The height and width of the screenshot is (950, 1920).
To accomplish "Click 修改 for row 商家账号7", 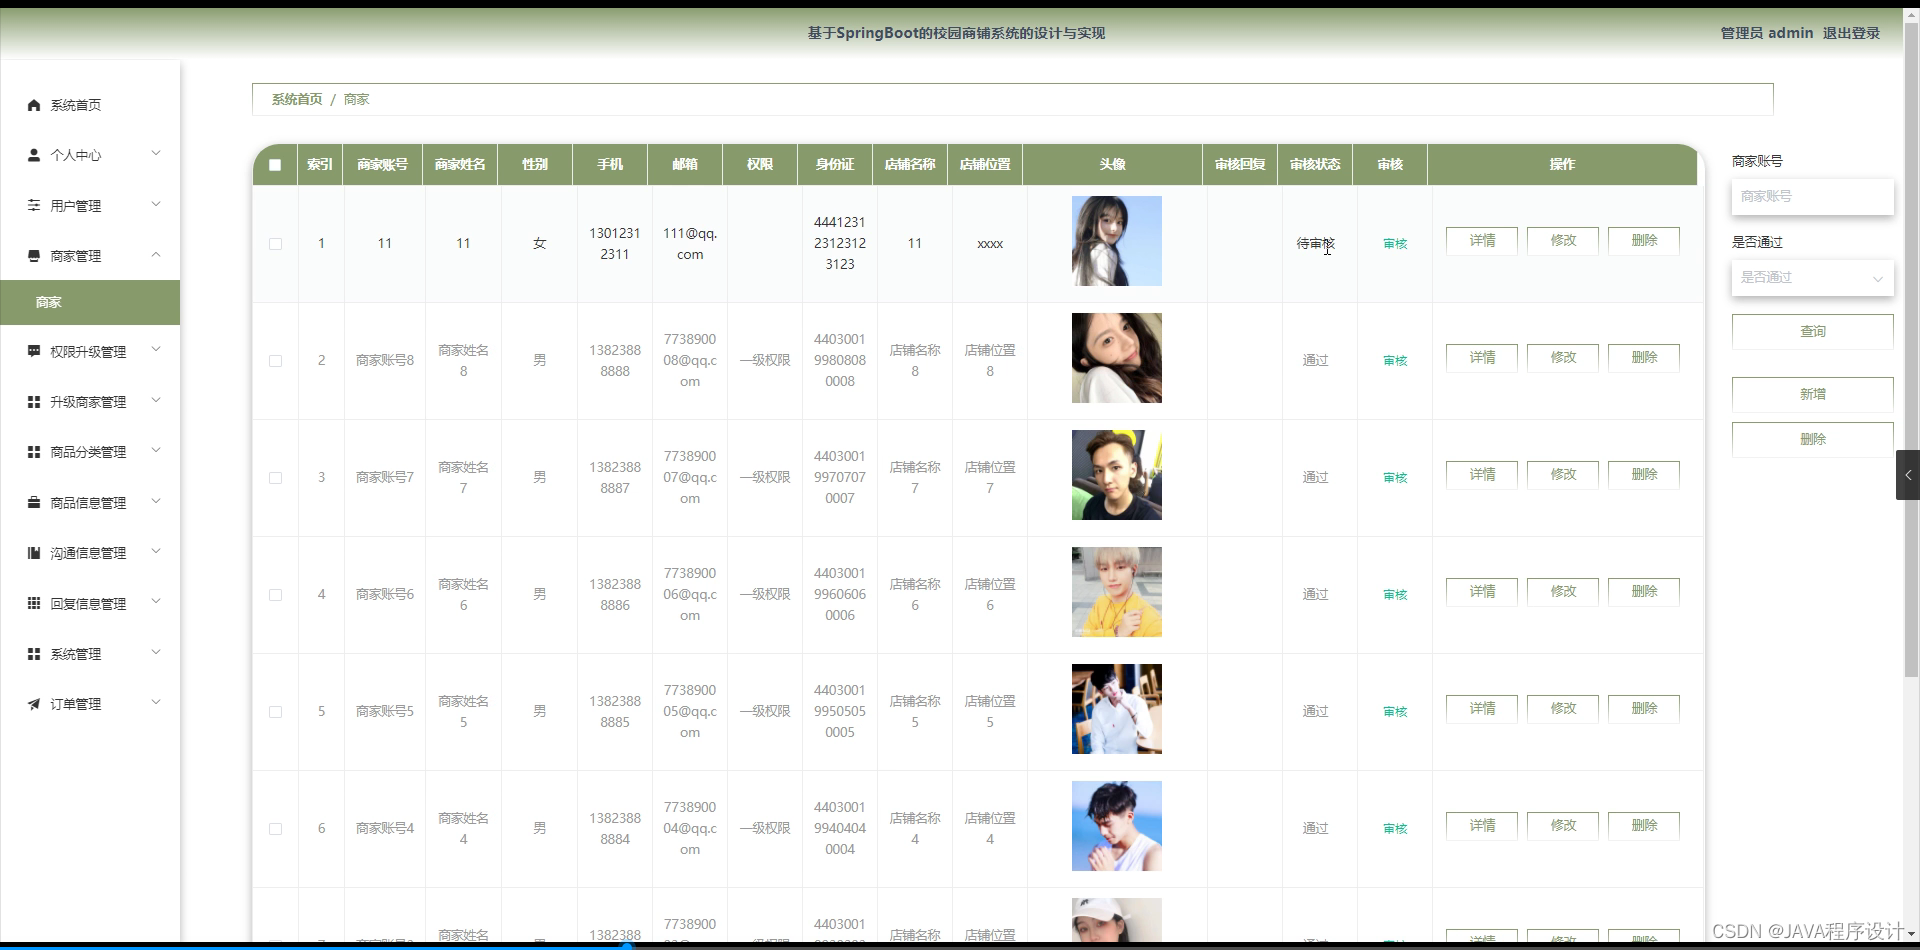I will [x=1563, y=475].
